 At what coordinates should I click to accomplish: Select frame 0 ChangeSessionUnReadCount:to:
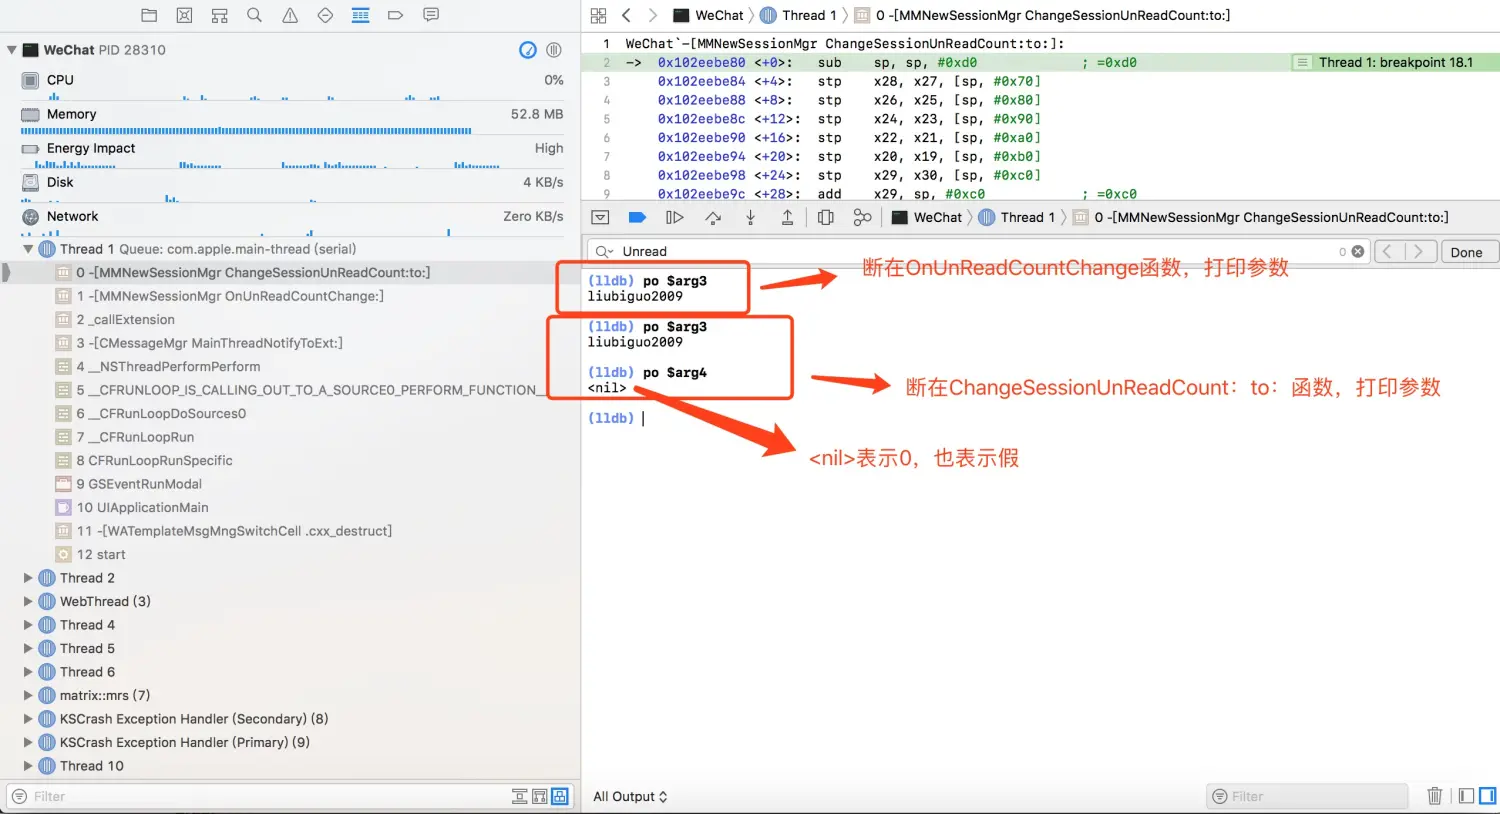290,272
